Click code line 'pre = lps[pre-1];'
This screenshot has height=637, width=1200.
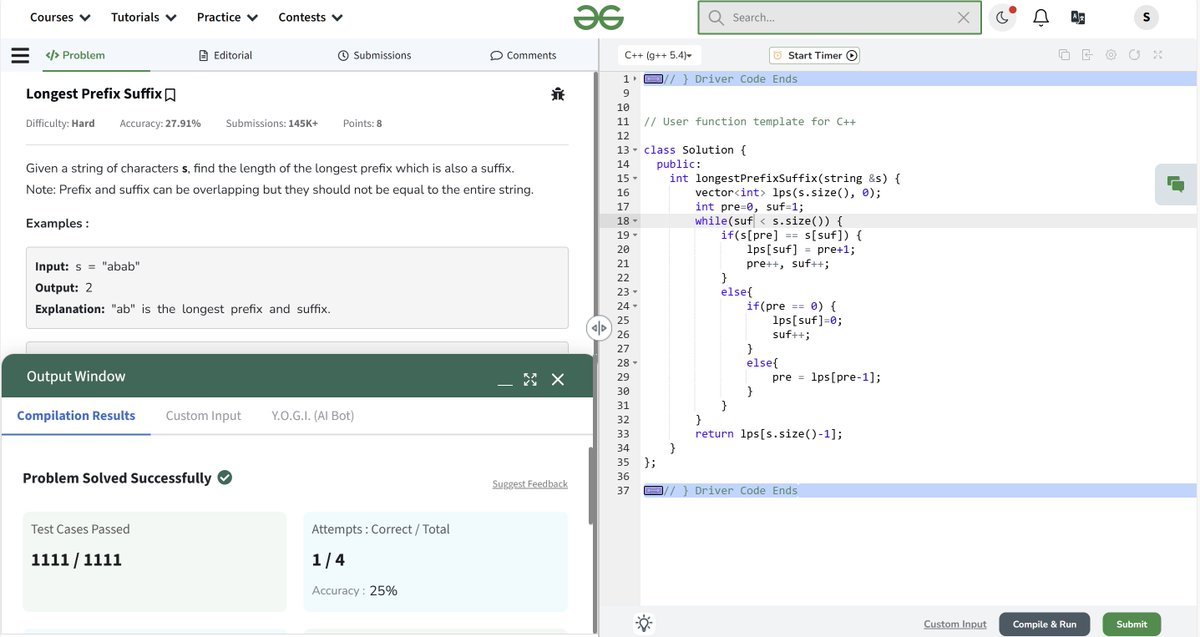click(826, 377)
